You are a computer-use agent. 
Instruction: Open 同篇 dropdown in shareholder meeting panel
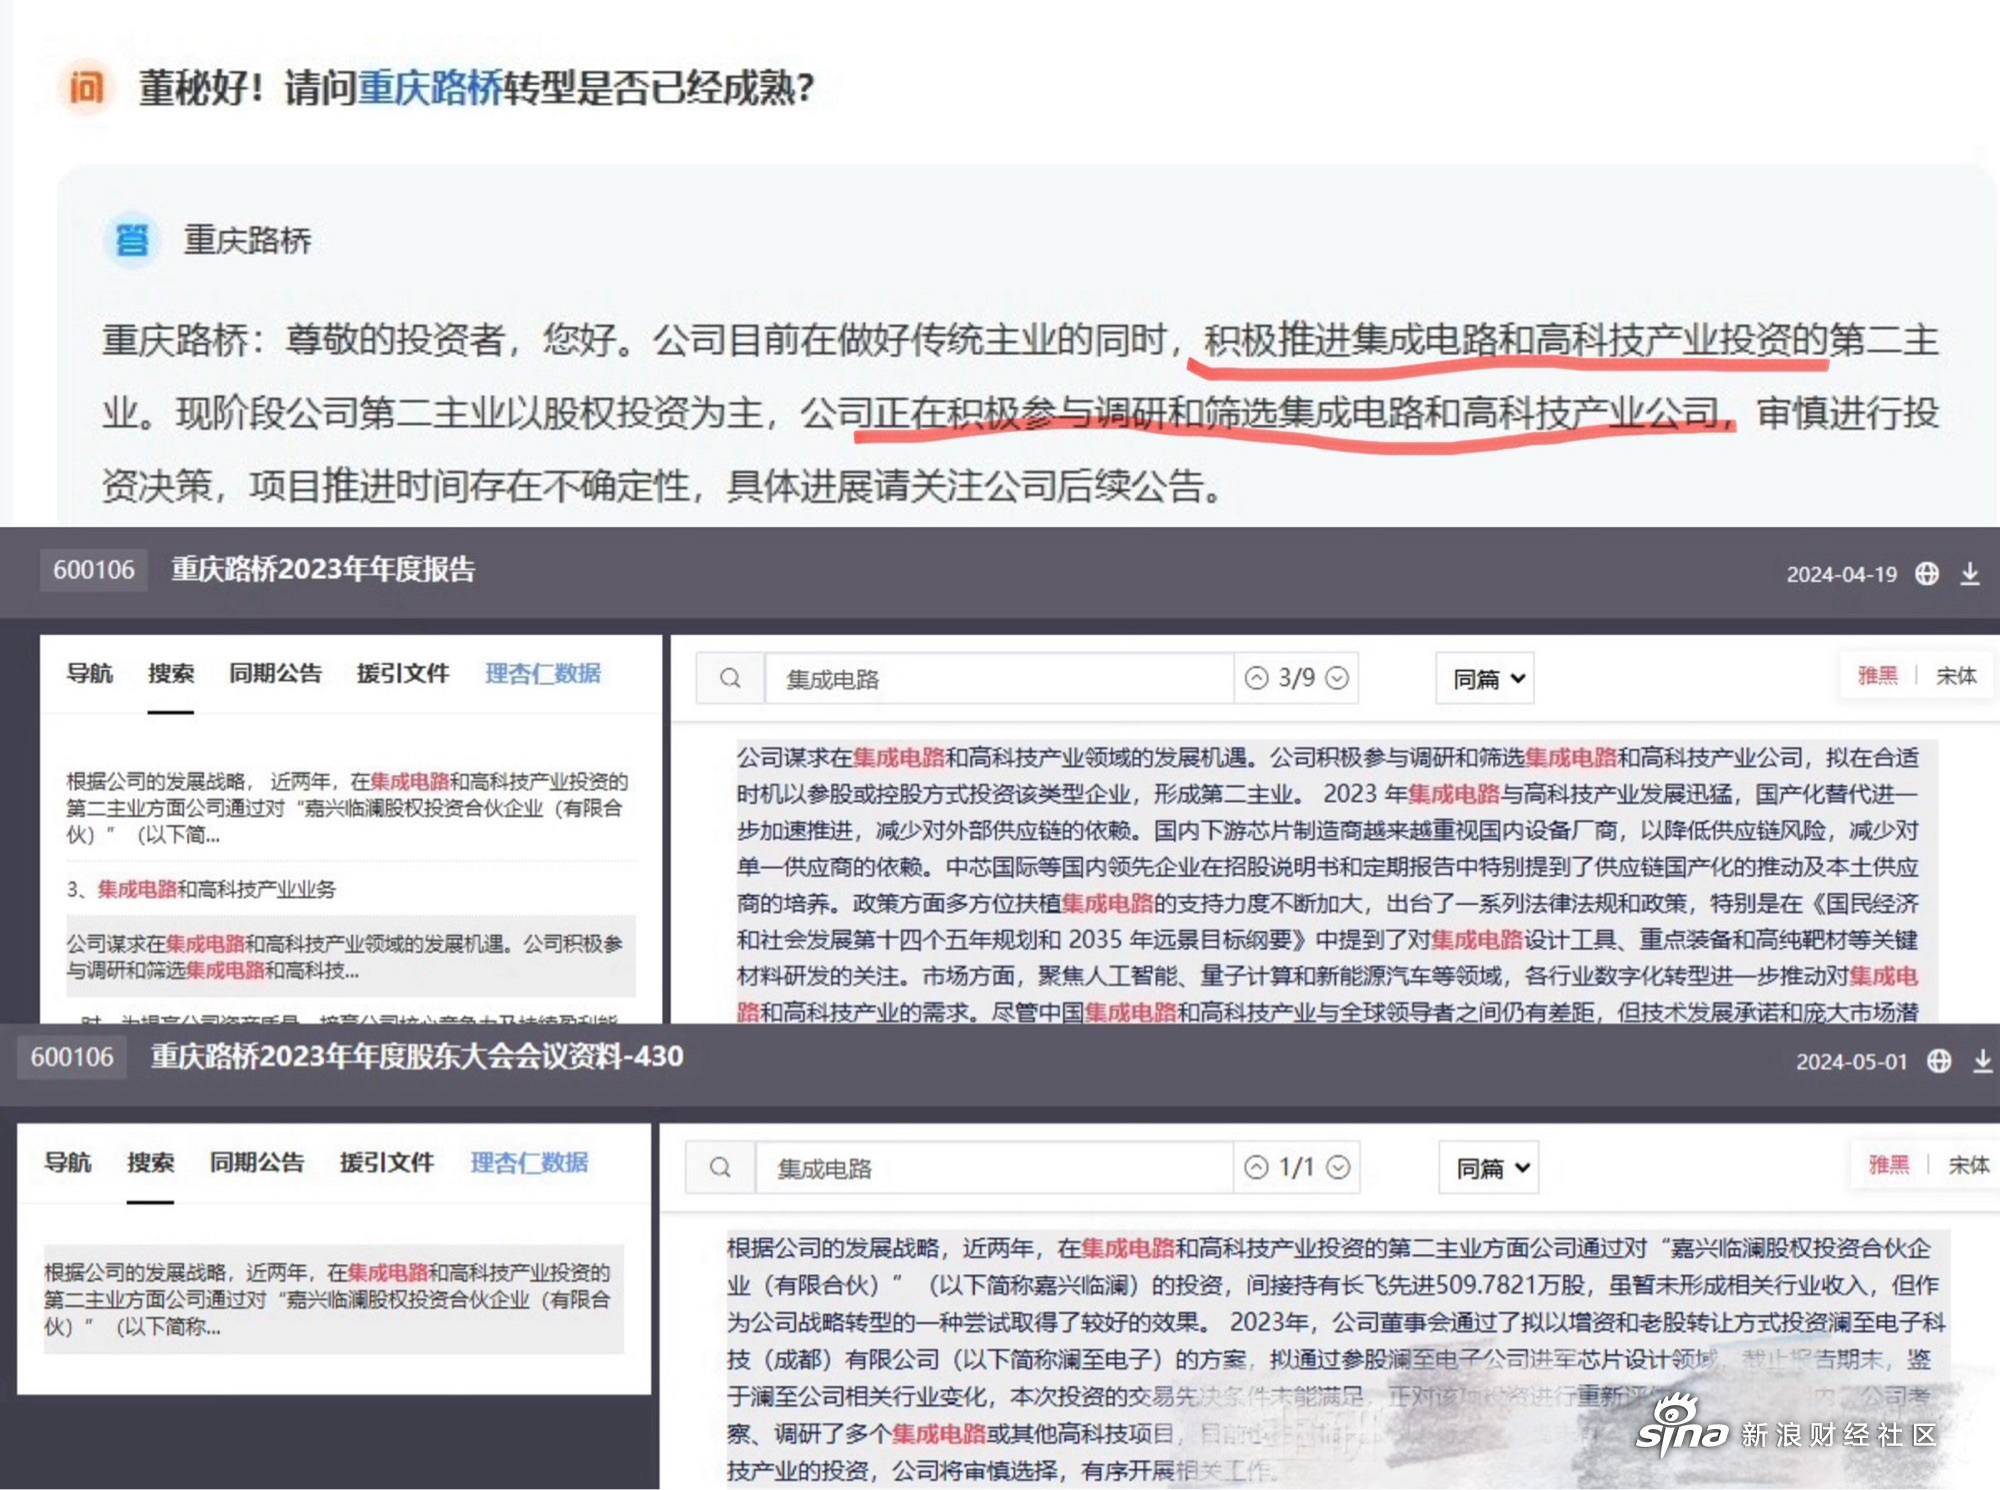tap(1490, 1167)
